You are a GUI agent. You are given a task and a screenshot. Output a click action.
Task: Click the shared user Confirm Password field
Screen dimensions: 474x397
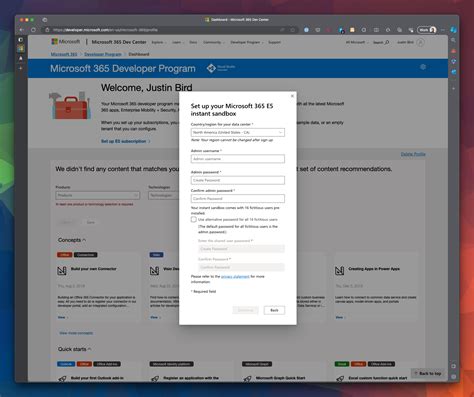(241, 267)
